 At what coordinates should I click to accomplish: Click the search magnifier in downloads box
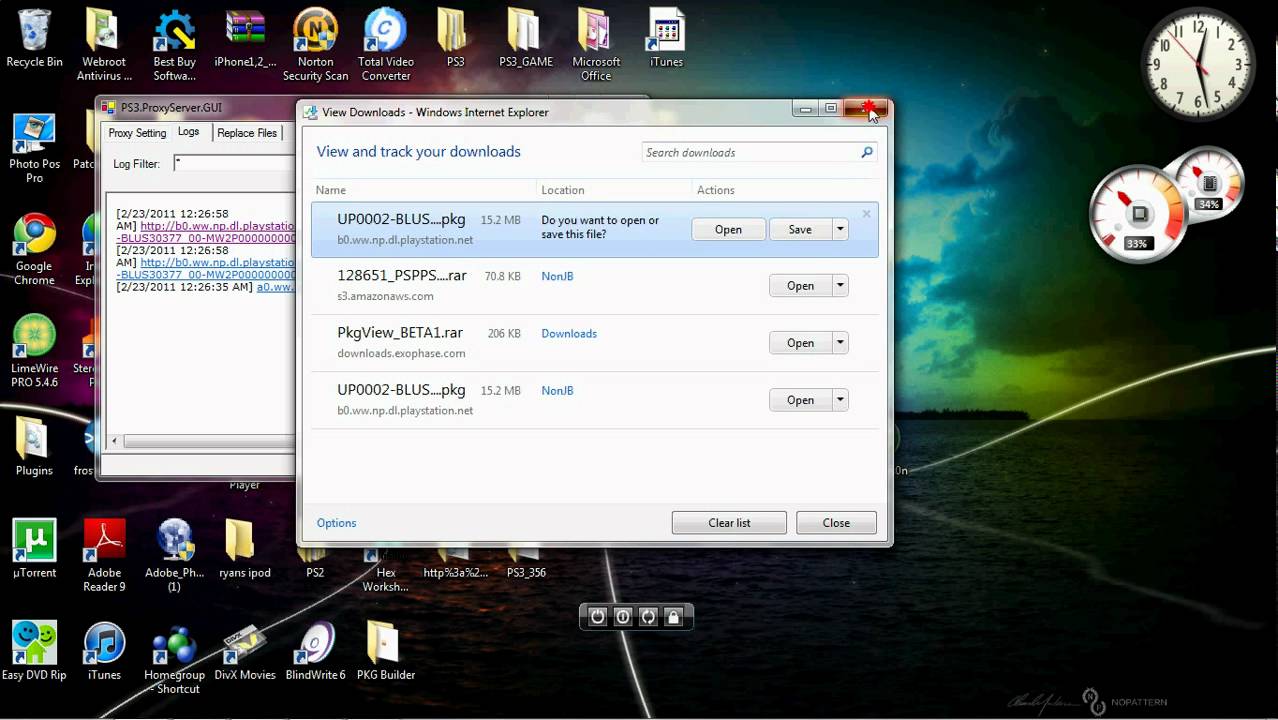[867, 152]
